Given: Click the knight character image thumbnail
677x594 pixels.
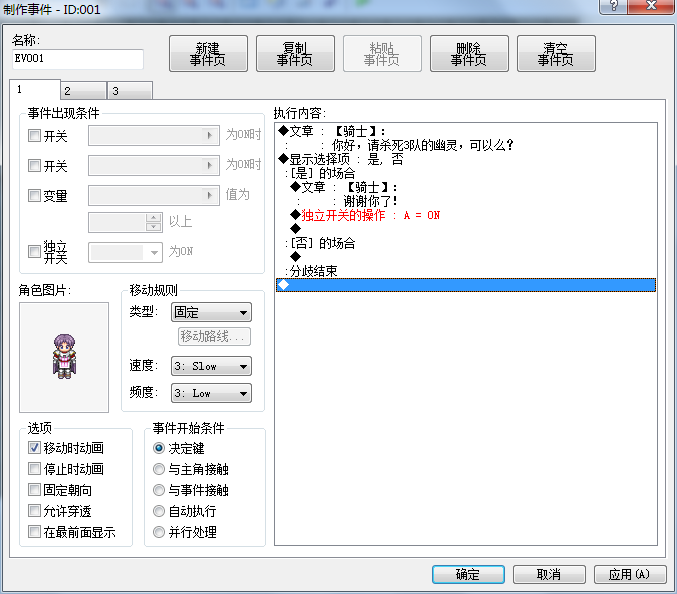Looking at the screenshot, I should (x=64, y=357).
